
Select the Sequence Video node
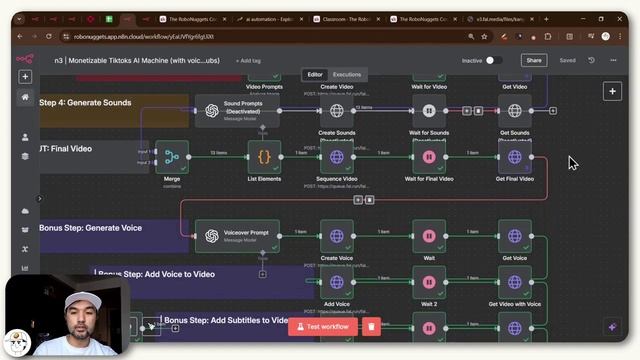tap(337, 157)
